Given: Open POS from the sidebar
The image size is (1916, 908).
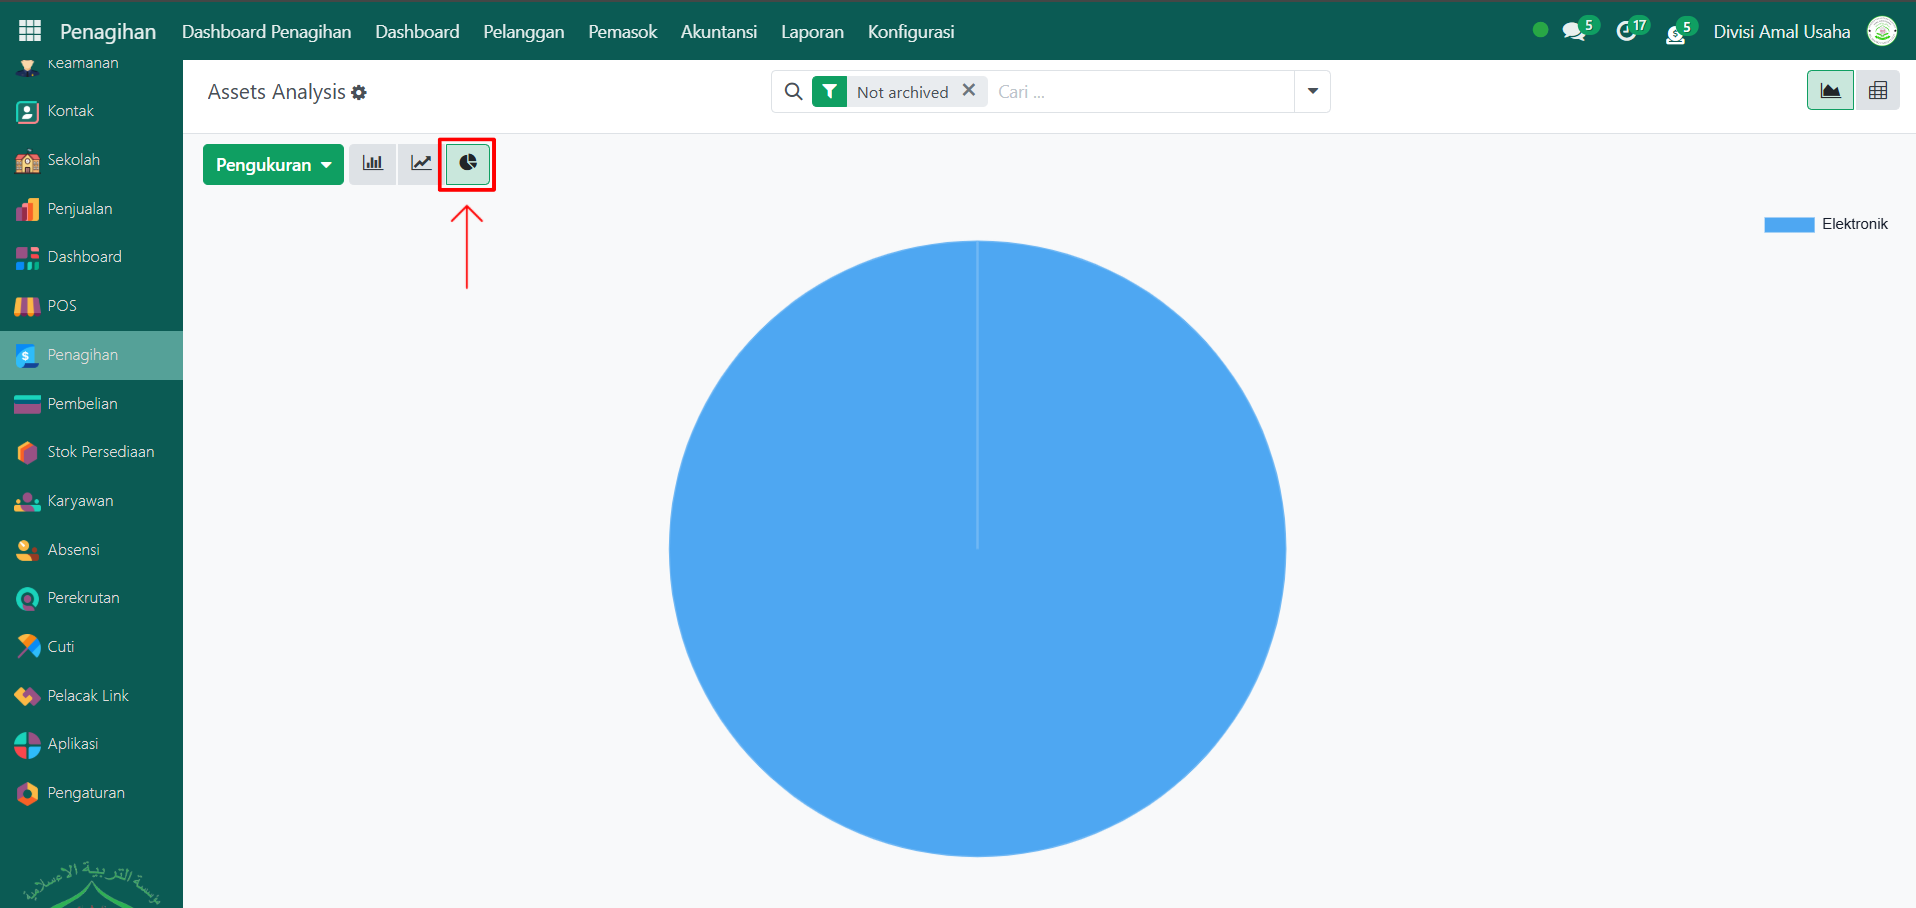Looking at the screenshot, I should coord(62,306).
